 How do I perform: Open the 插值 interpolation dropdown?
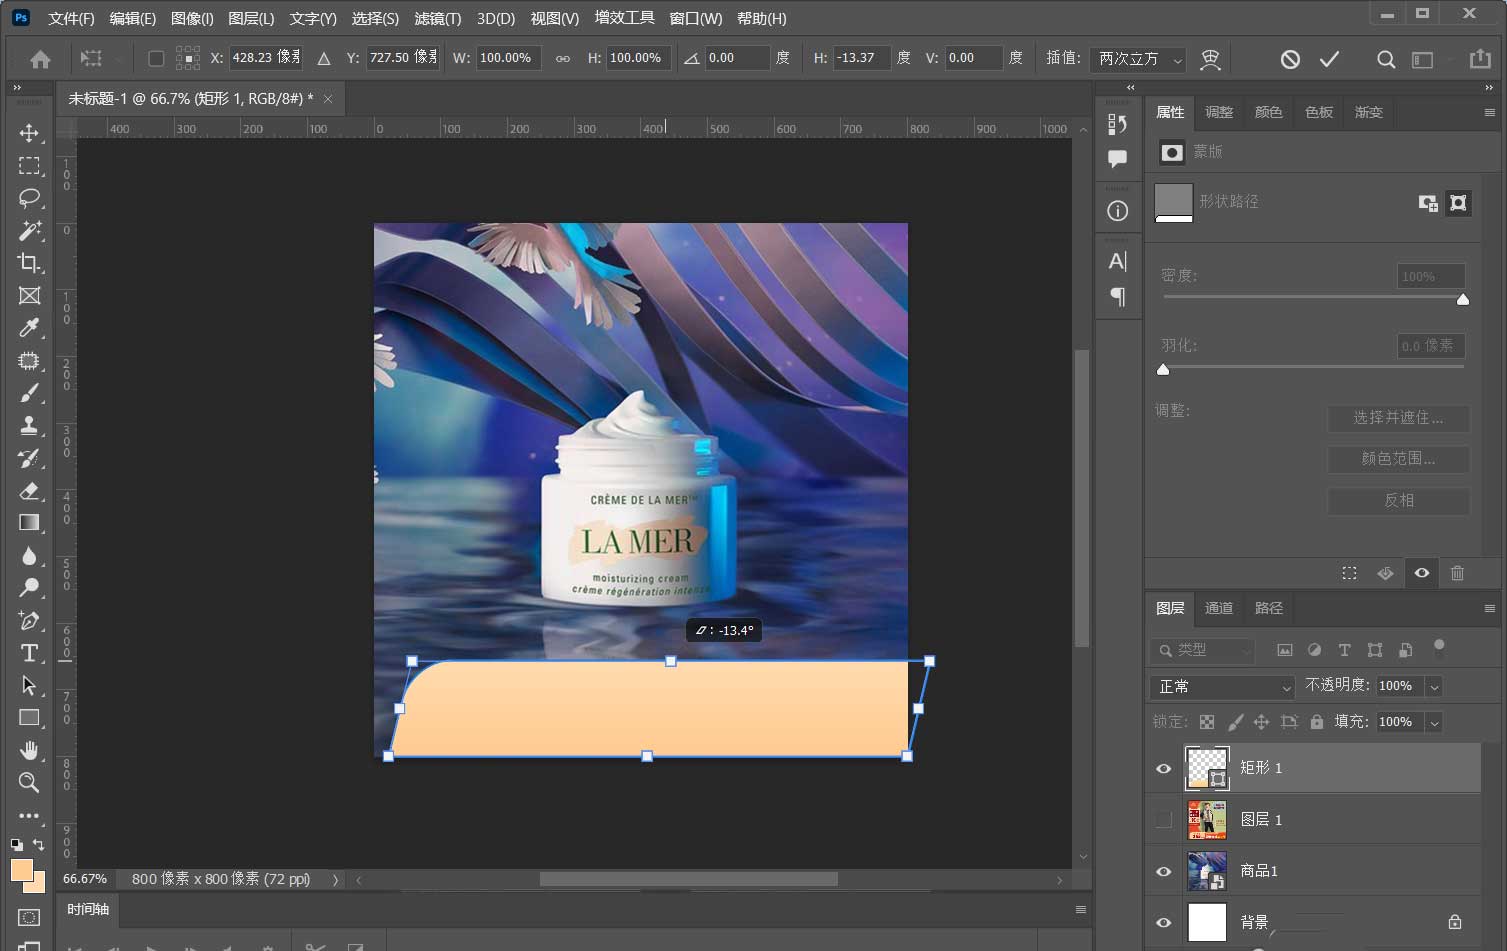click(x=1137, y=59)
